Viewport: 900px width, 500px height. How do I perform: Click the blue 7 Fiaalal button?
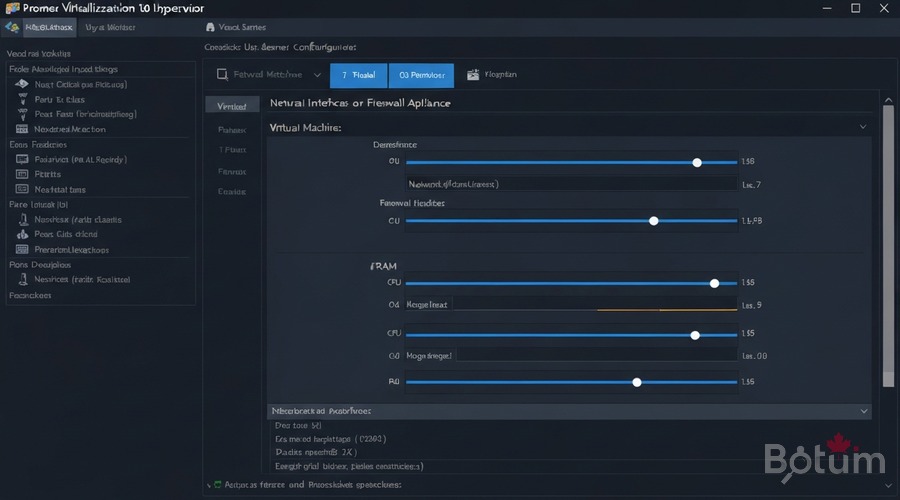pyautogui.click(x=359, y=75)
